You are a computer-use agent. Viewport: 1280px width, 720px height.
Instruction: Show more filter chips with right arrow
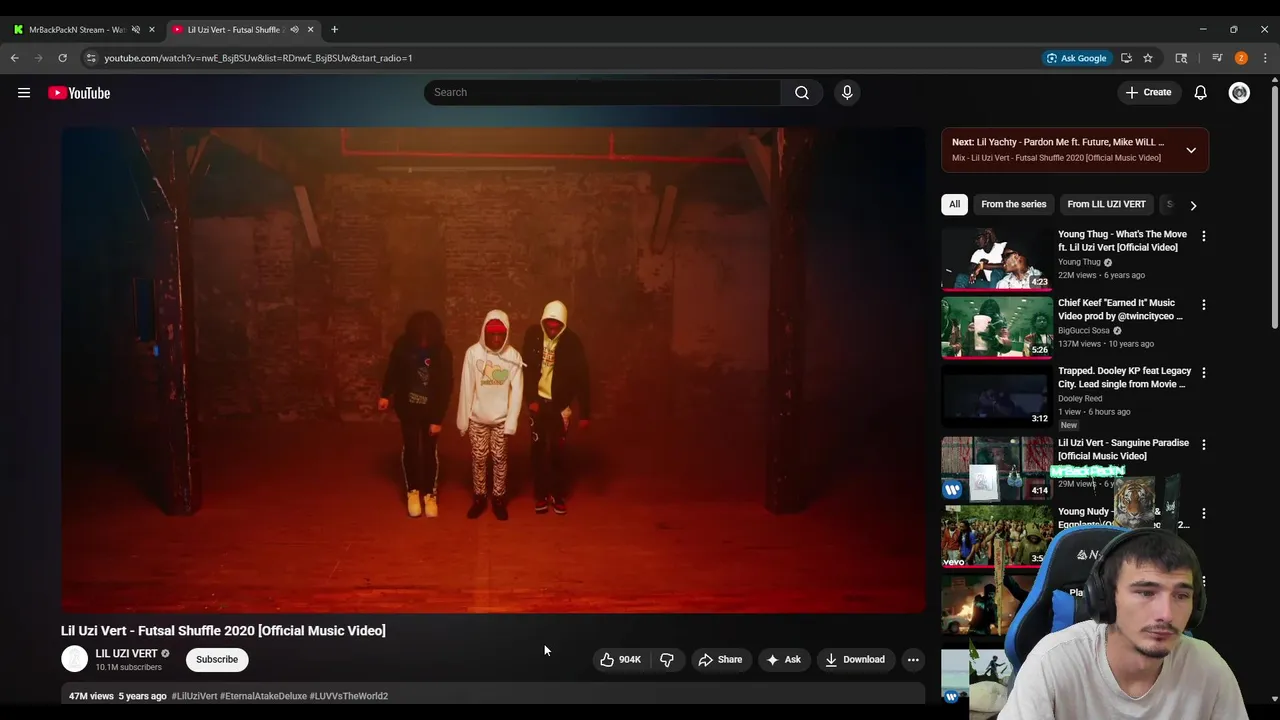(x=1193, y=205)
